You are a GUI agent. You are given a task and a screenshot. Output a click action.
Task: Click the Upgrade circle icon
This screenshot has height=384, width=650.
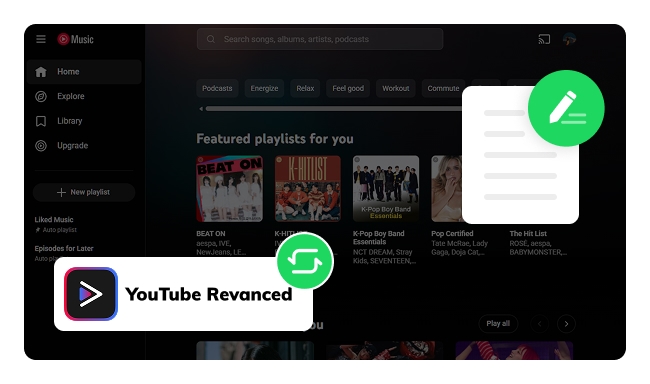(41, 146)
